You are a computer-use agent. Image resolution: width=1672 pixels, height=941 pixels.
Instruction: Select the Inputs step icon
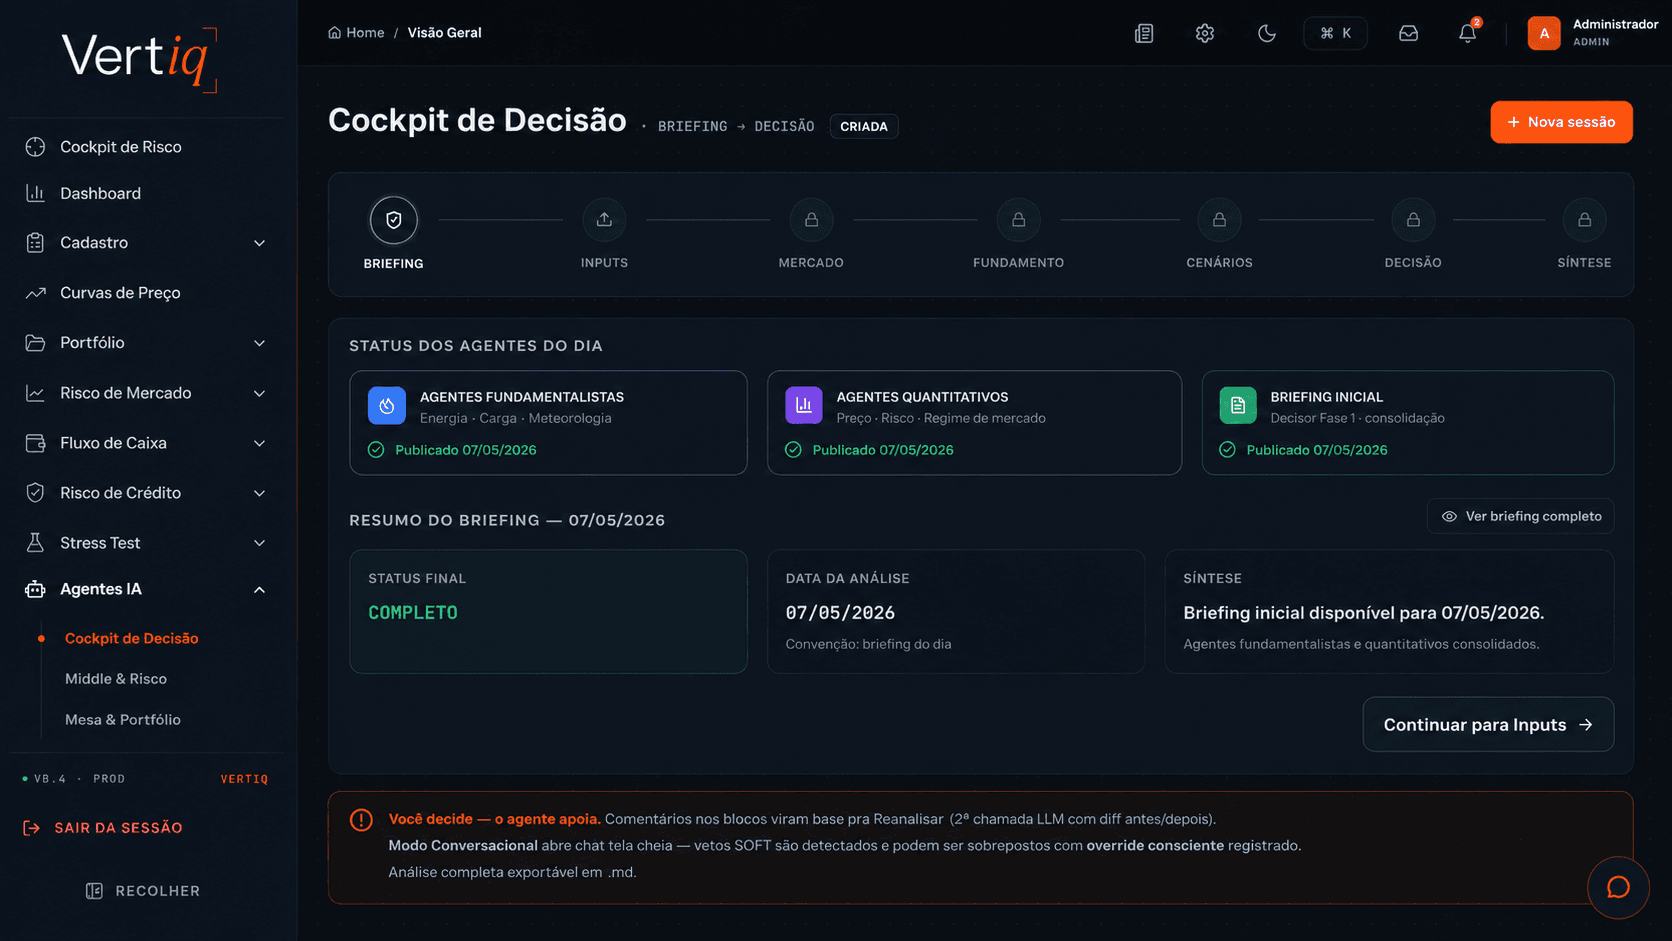pos(604,220)
